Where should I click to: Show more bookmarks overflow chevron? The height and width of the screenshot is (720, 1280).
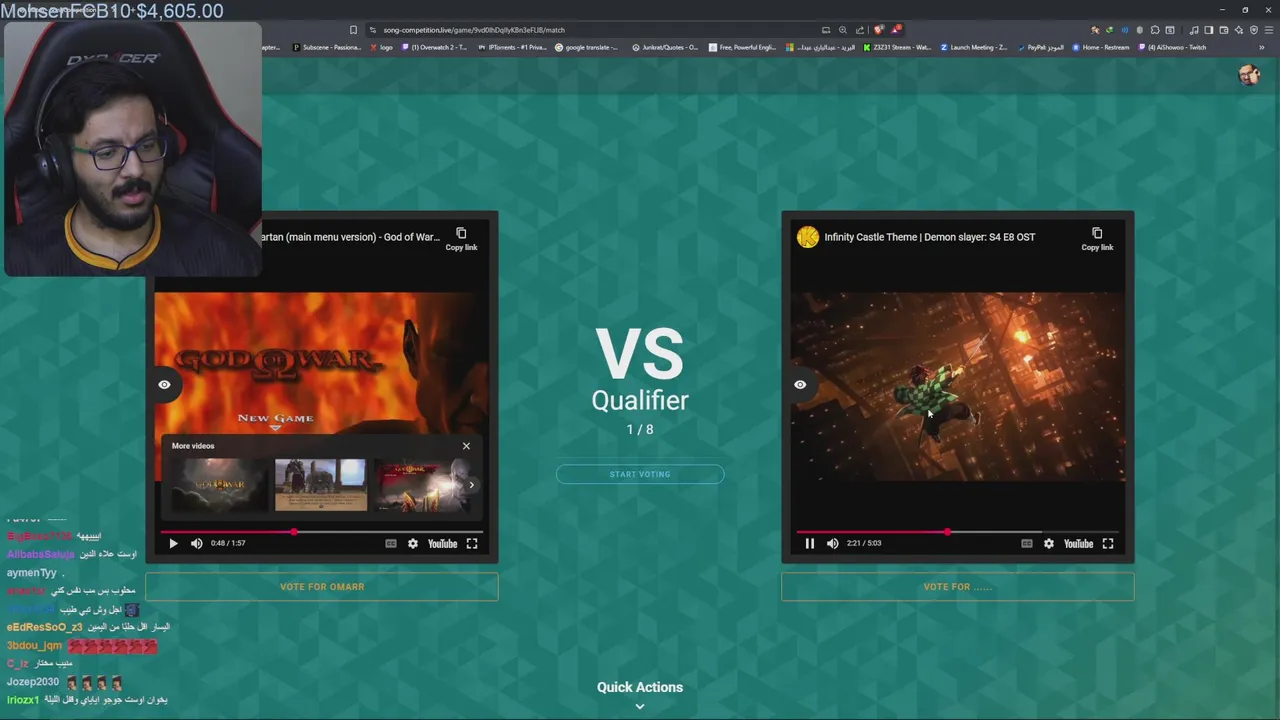point(1262,47)
